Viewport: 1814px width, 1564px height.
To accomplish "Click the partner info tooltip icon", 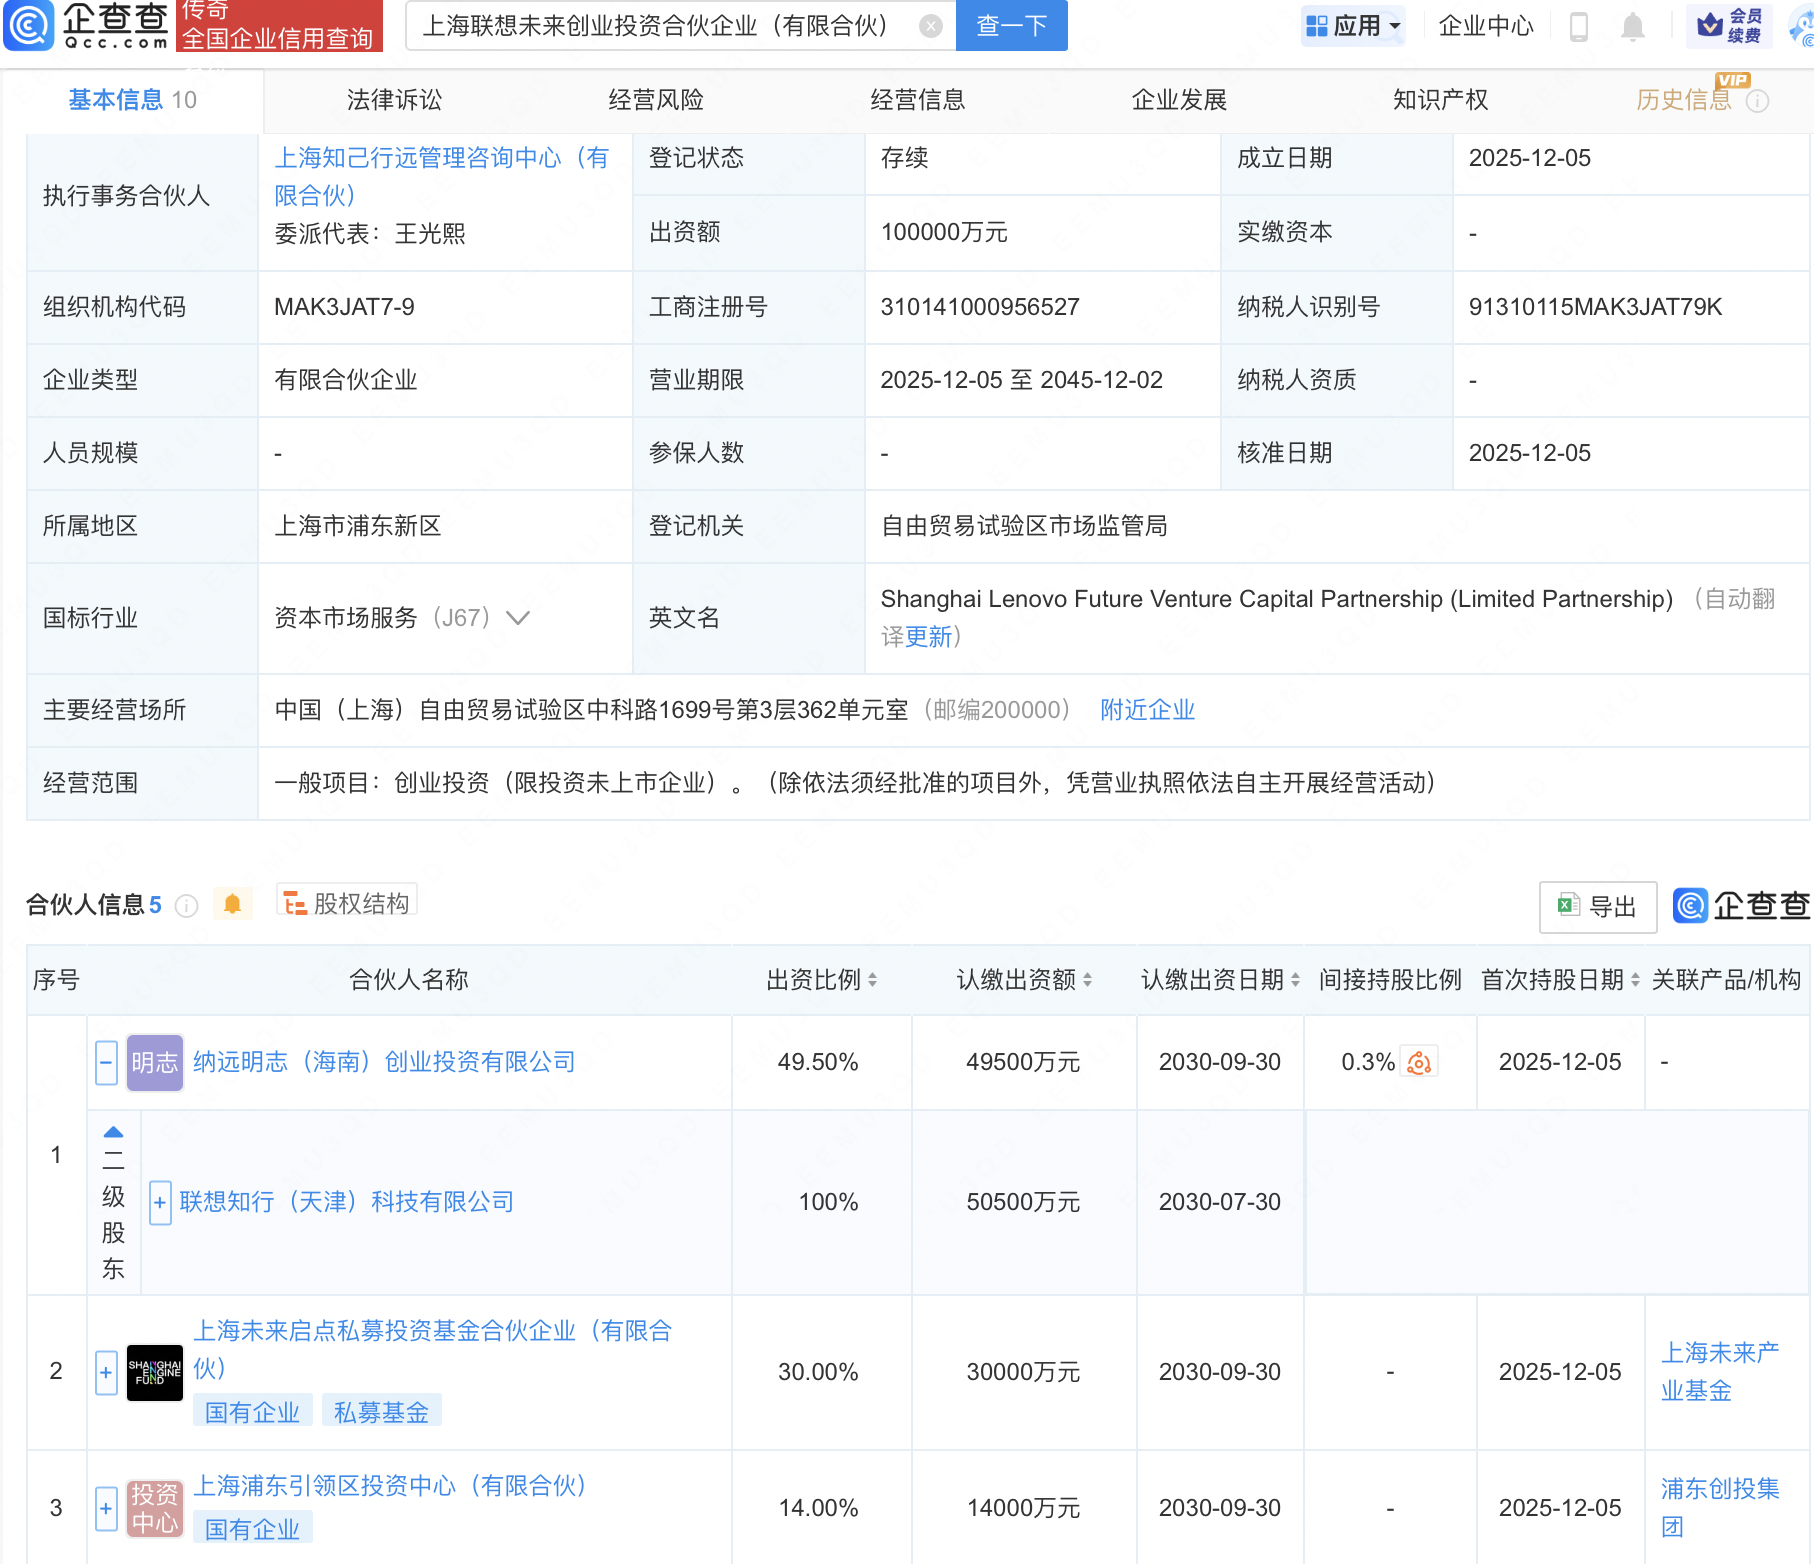I will click(x=186, y=906).
